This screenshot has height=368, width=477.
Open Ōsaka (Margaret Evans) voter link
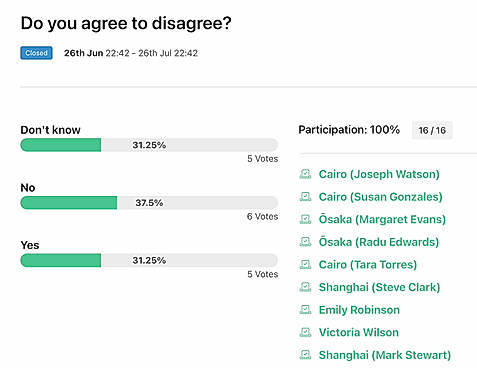pyautogui.click(x=382, y=219)
